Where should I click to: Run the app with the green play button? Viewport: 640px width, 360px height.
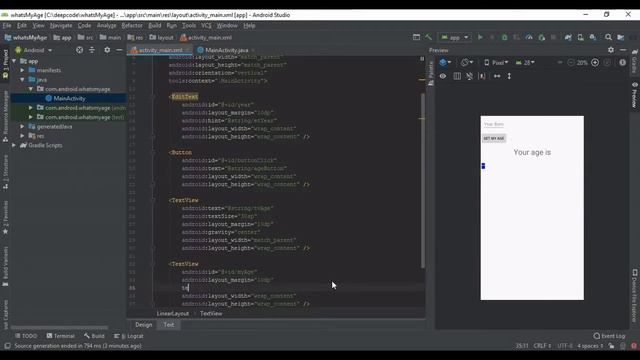(x=480, y=37)
